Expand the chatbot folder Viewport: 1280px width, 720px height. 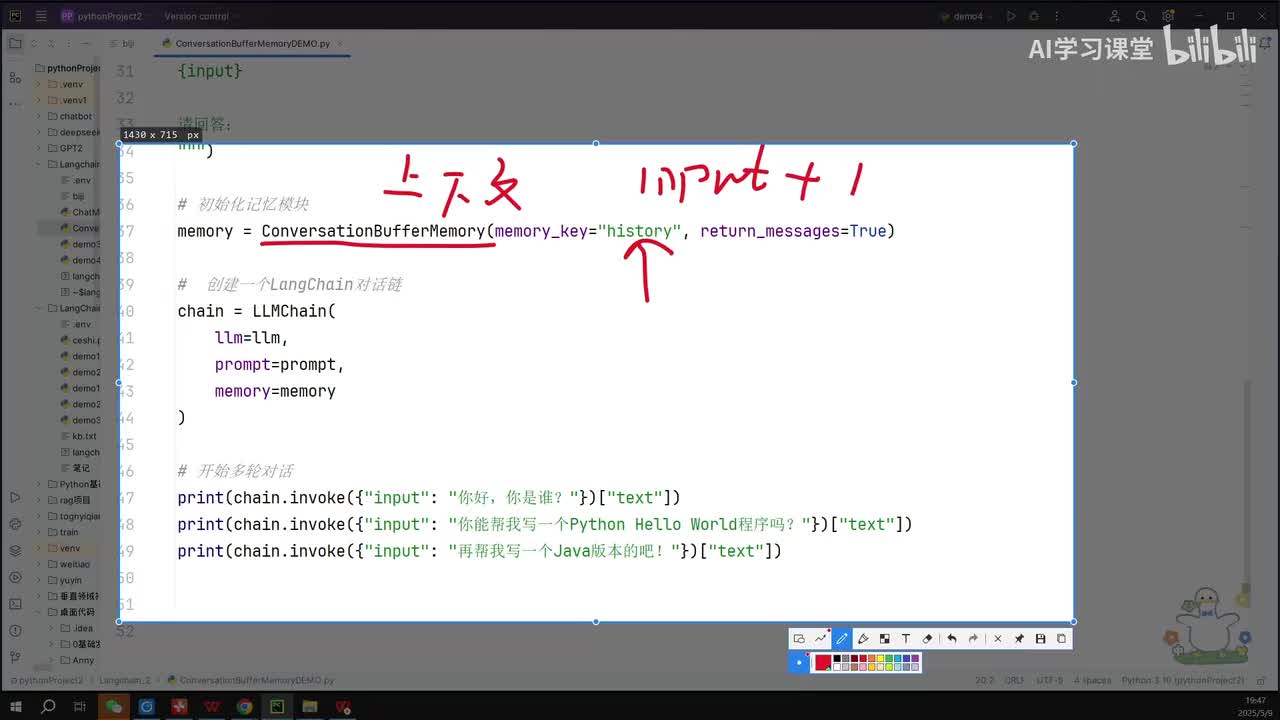[x=39, y=116]
